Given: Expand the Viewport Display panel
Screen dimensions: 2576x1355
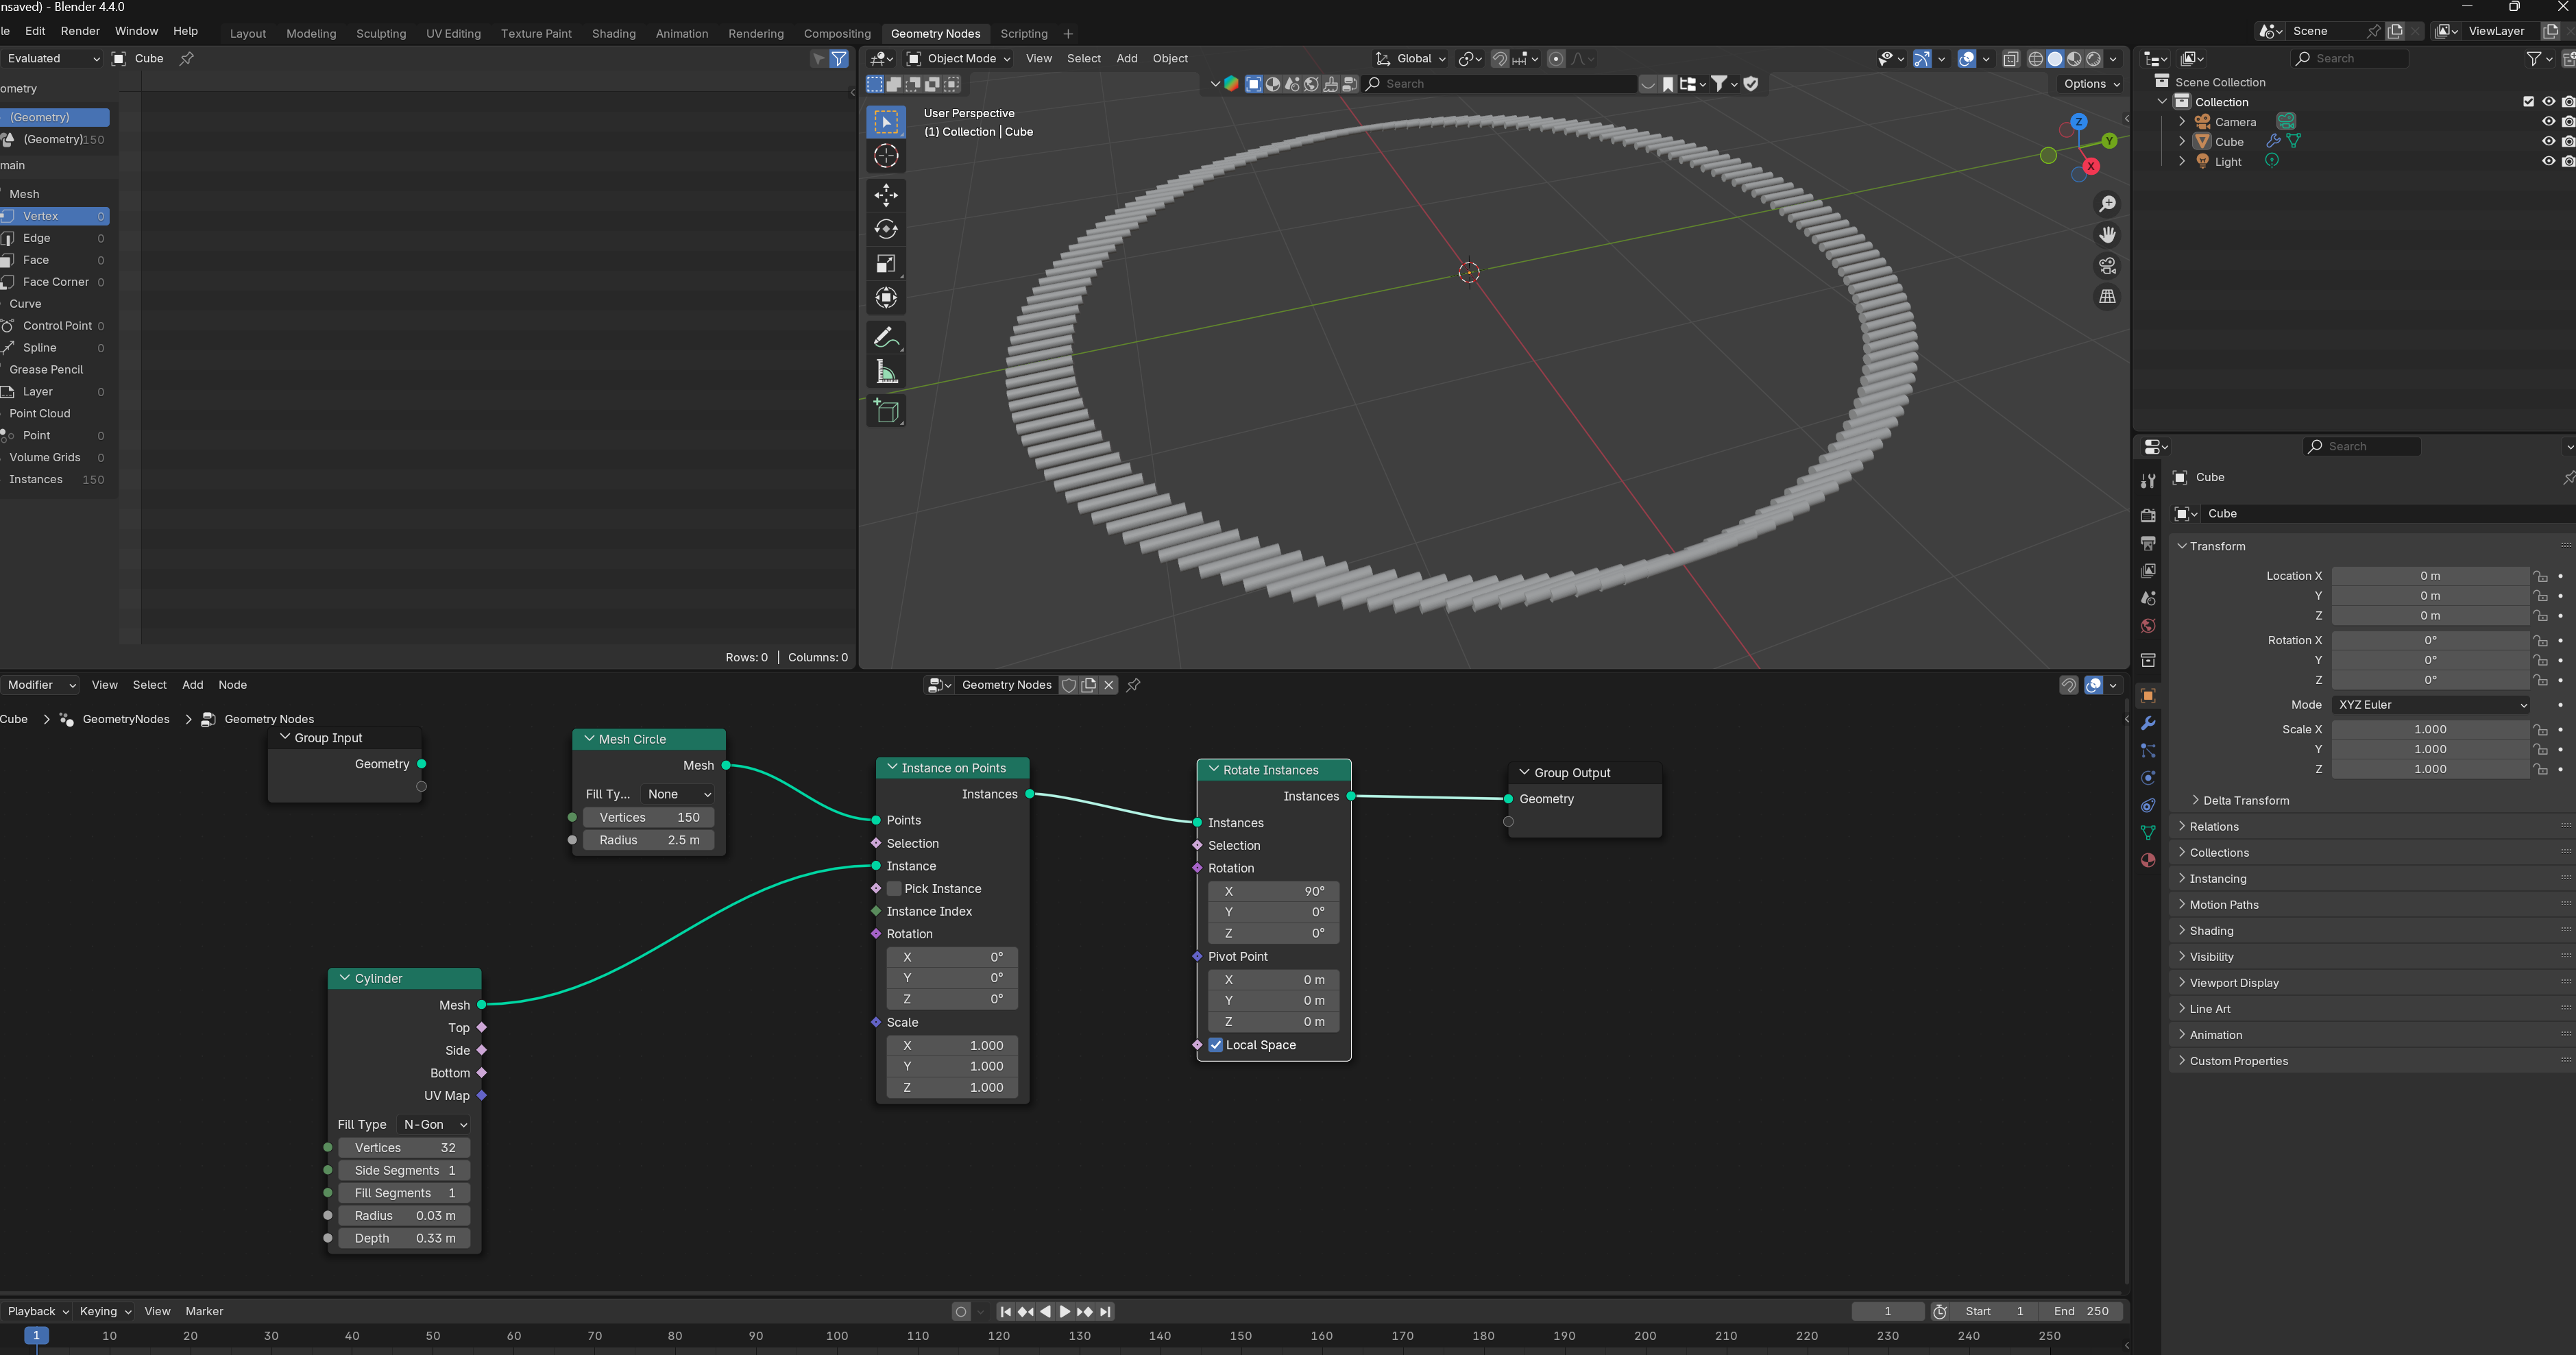Looking at the screenshot, I should (2233, 983).
